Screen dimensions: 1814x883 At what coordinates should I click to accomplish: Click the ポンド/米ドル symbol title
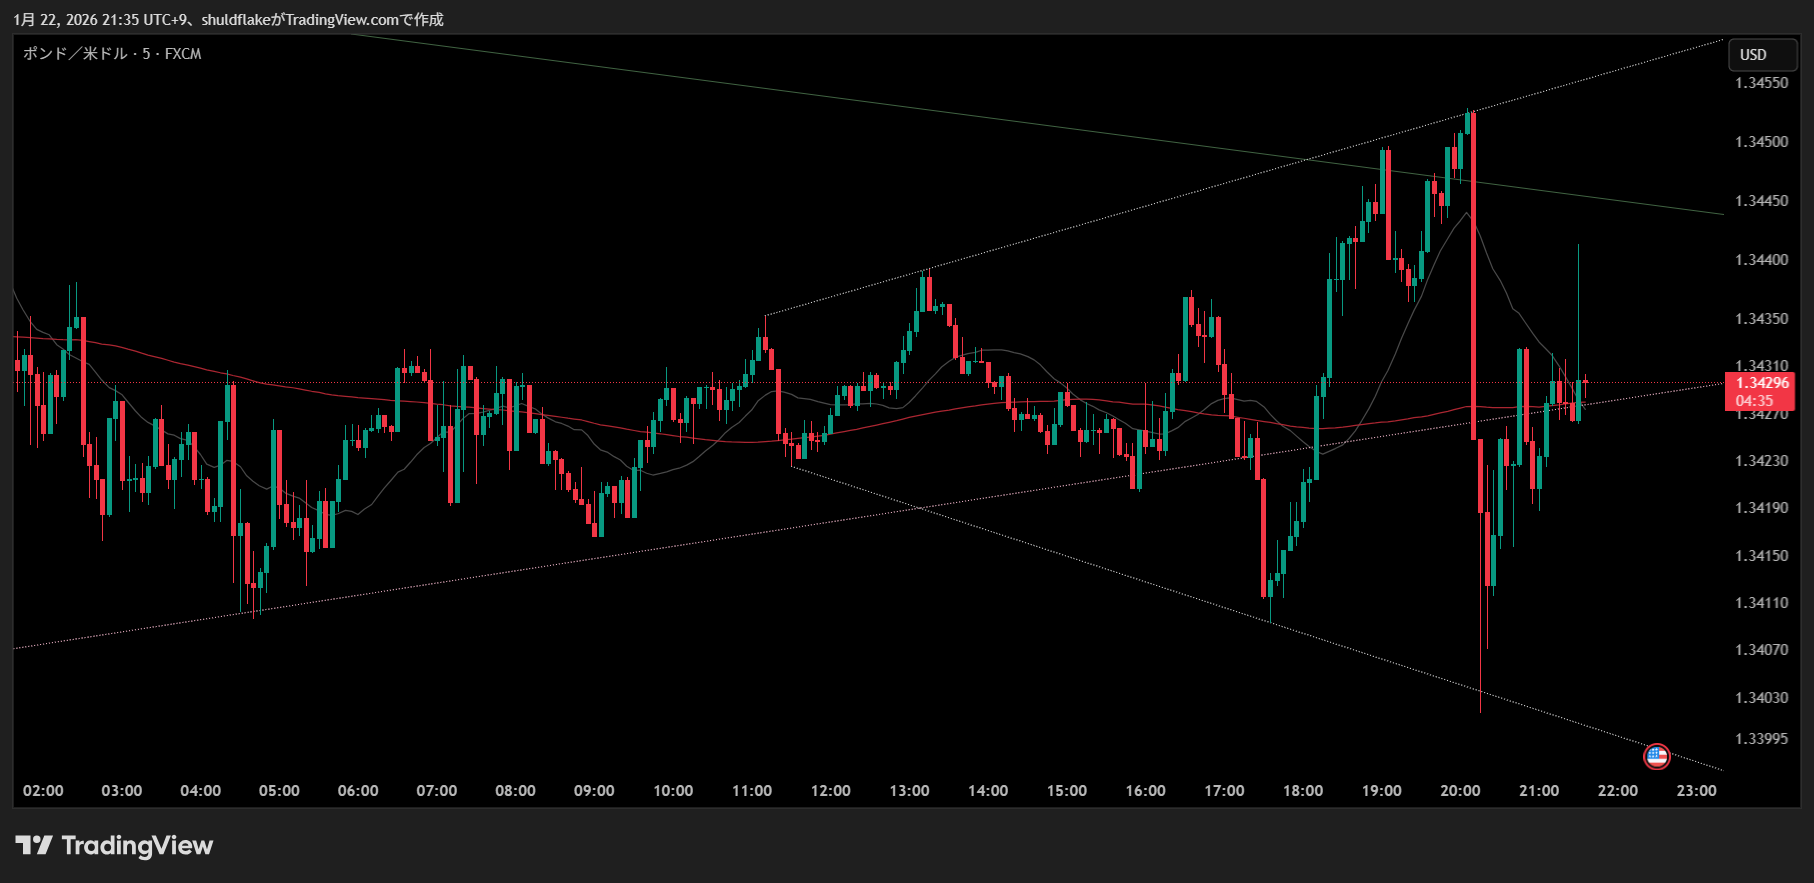(x=74, y=54)
